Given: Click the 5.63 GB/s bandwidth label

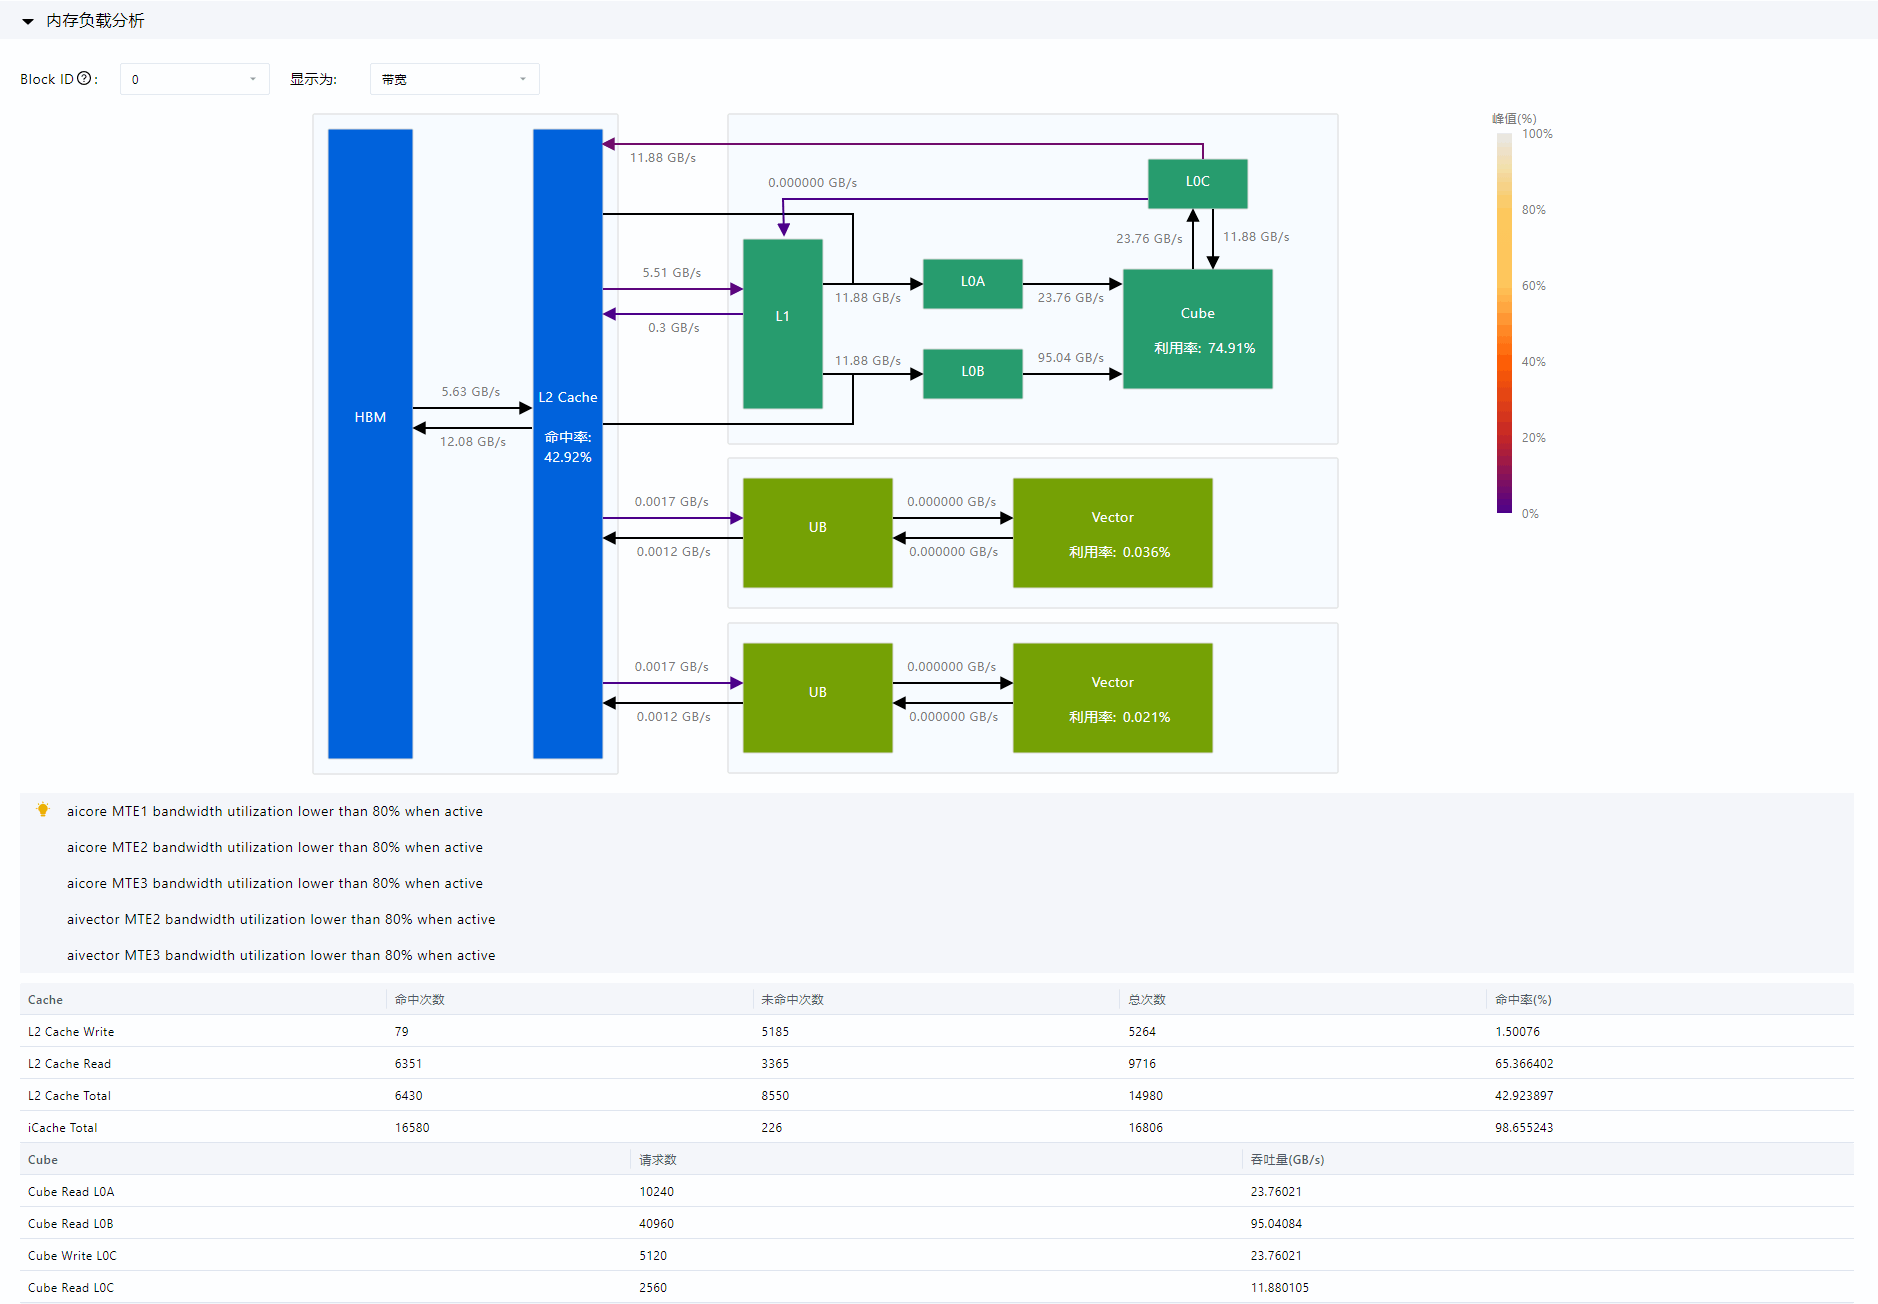Looking at the screenshot, I should tap(471, 391).
